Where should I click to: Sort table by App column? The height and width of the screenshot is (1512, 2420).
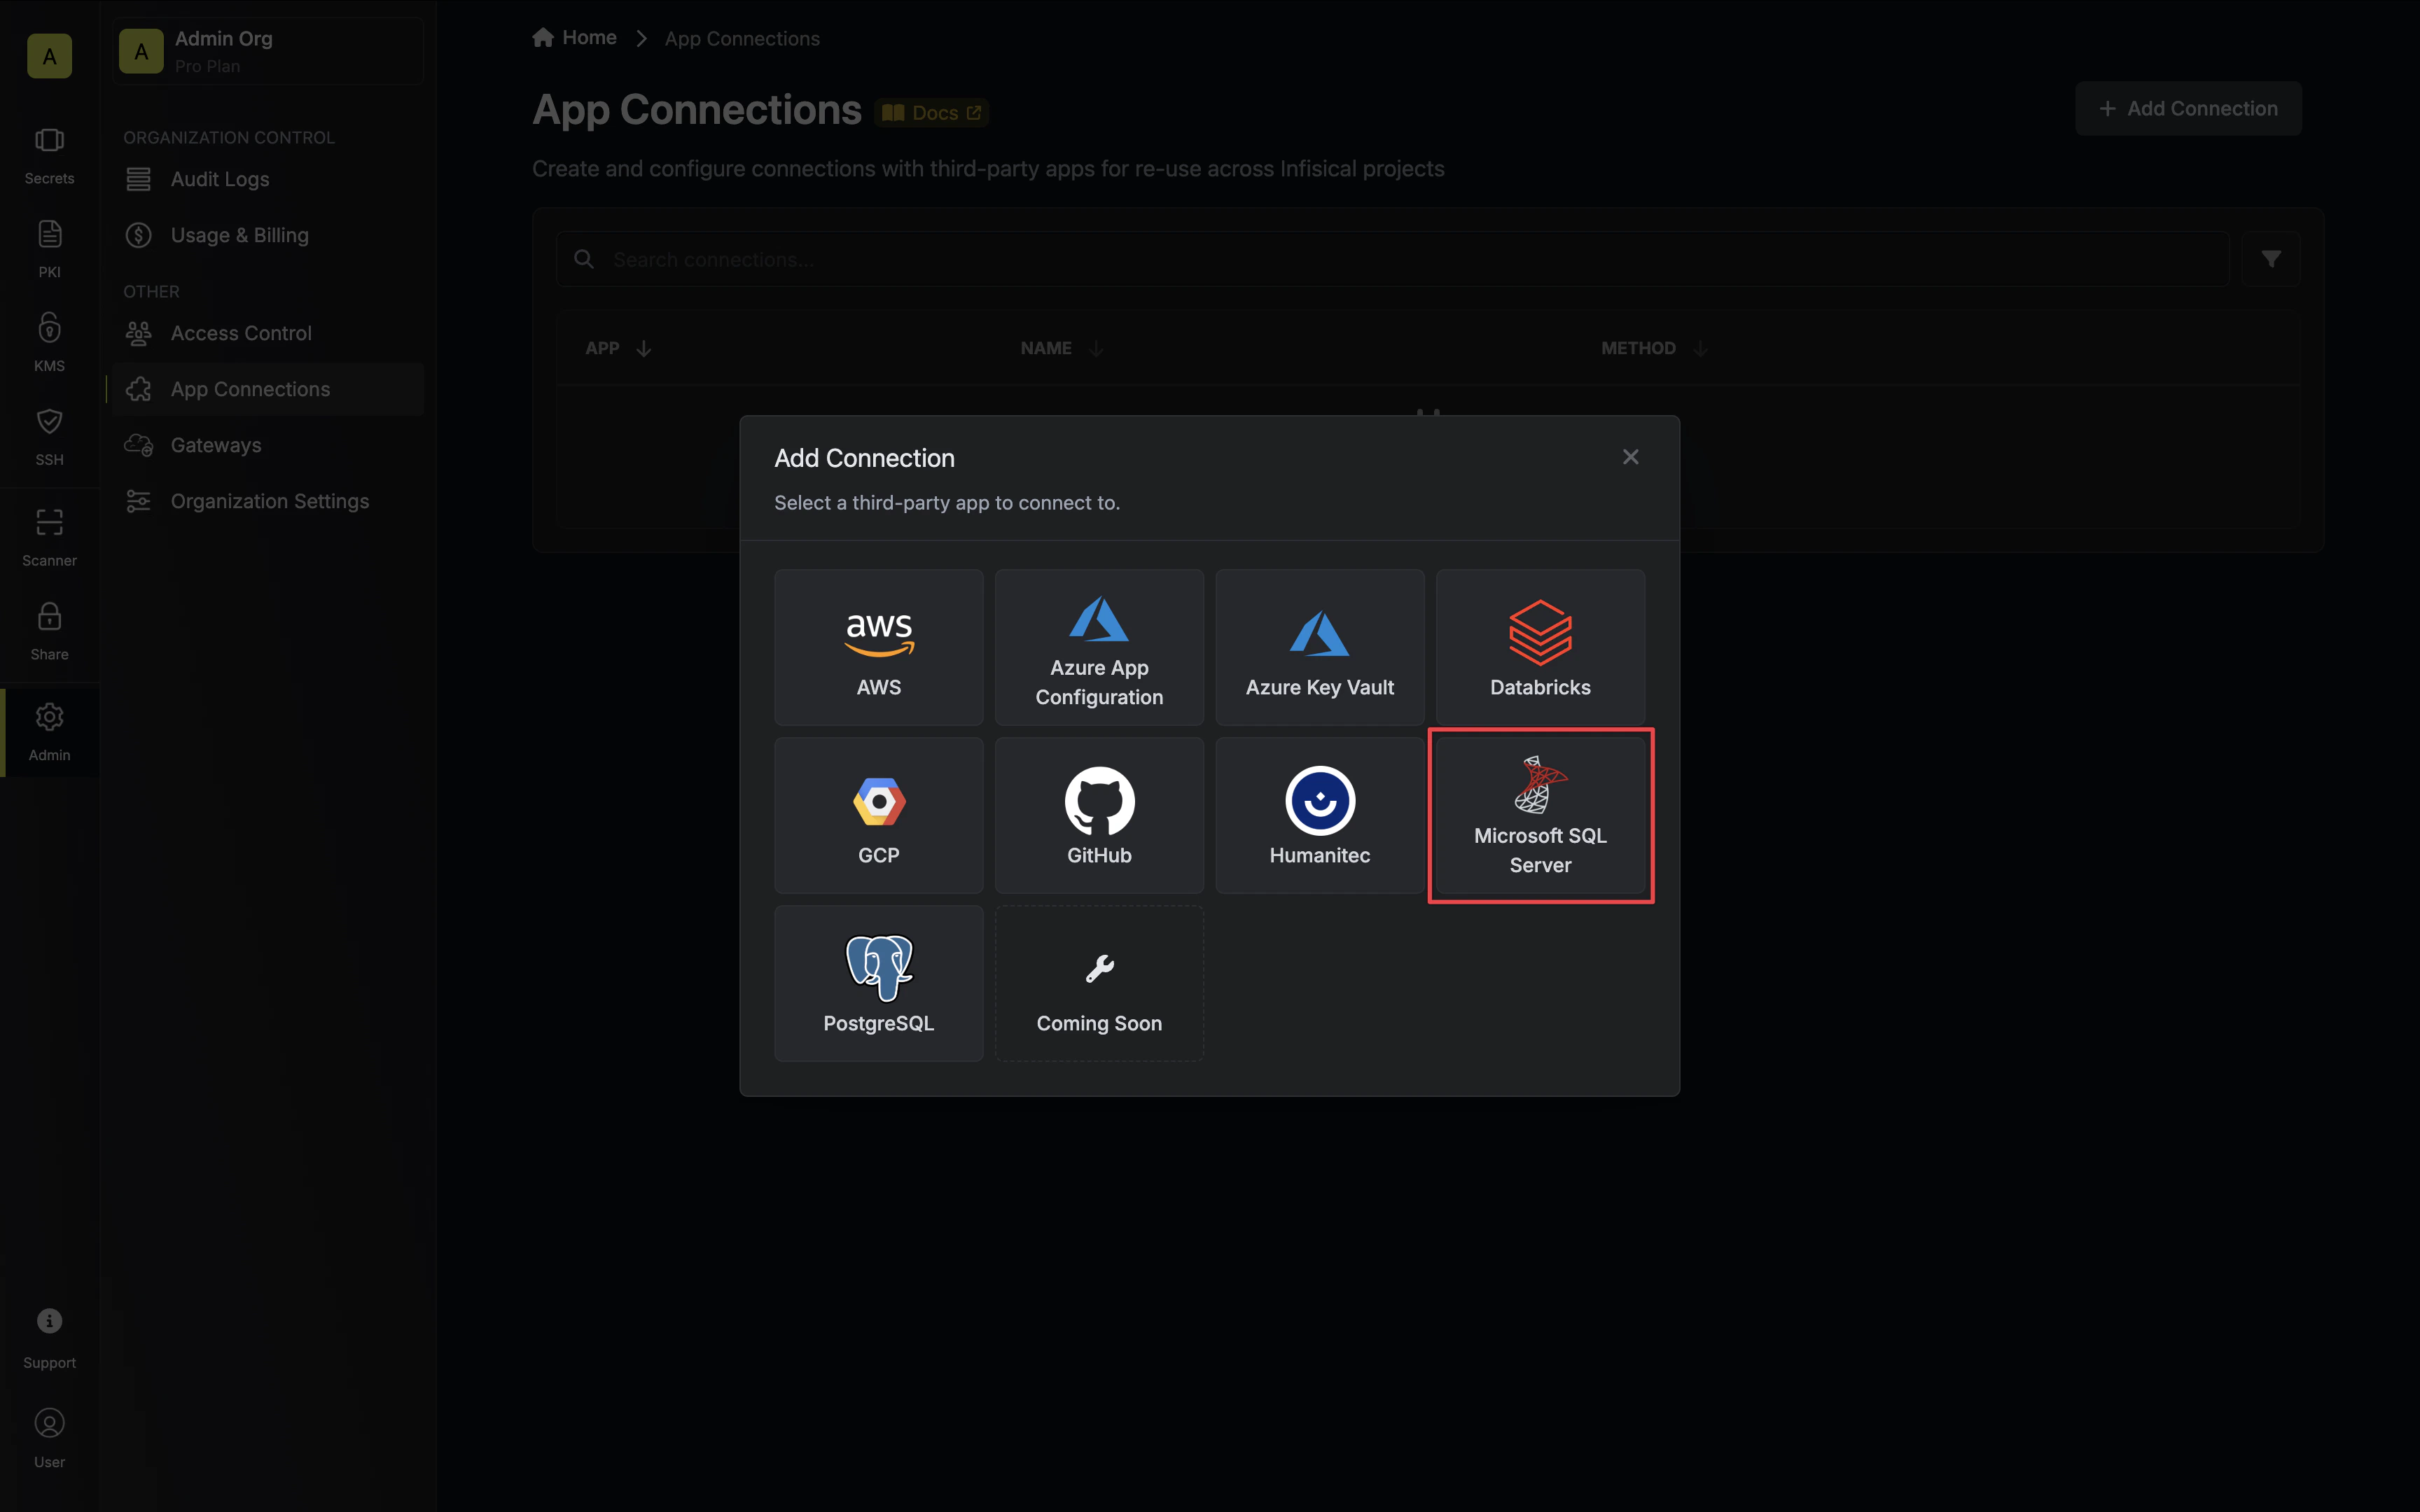618,348
